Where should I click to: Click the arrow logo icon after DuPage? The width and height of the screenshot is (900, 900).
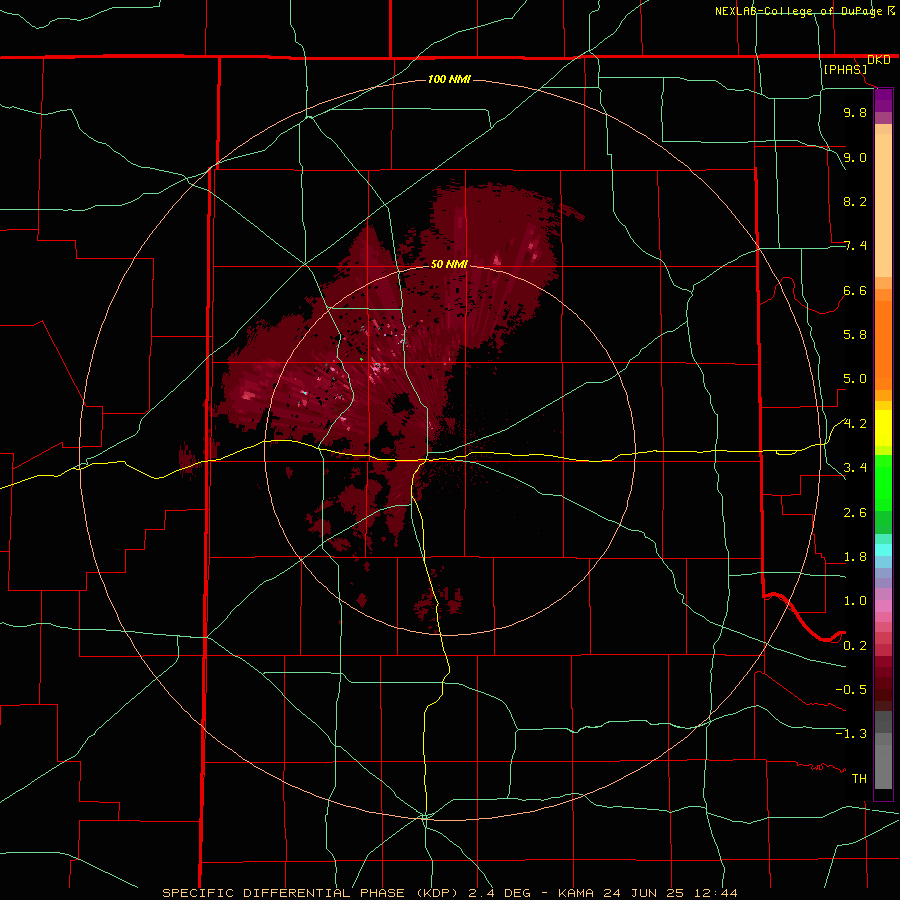(891, 10)
